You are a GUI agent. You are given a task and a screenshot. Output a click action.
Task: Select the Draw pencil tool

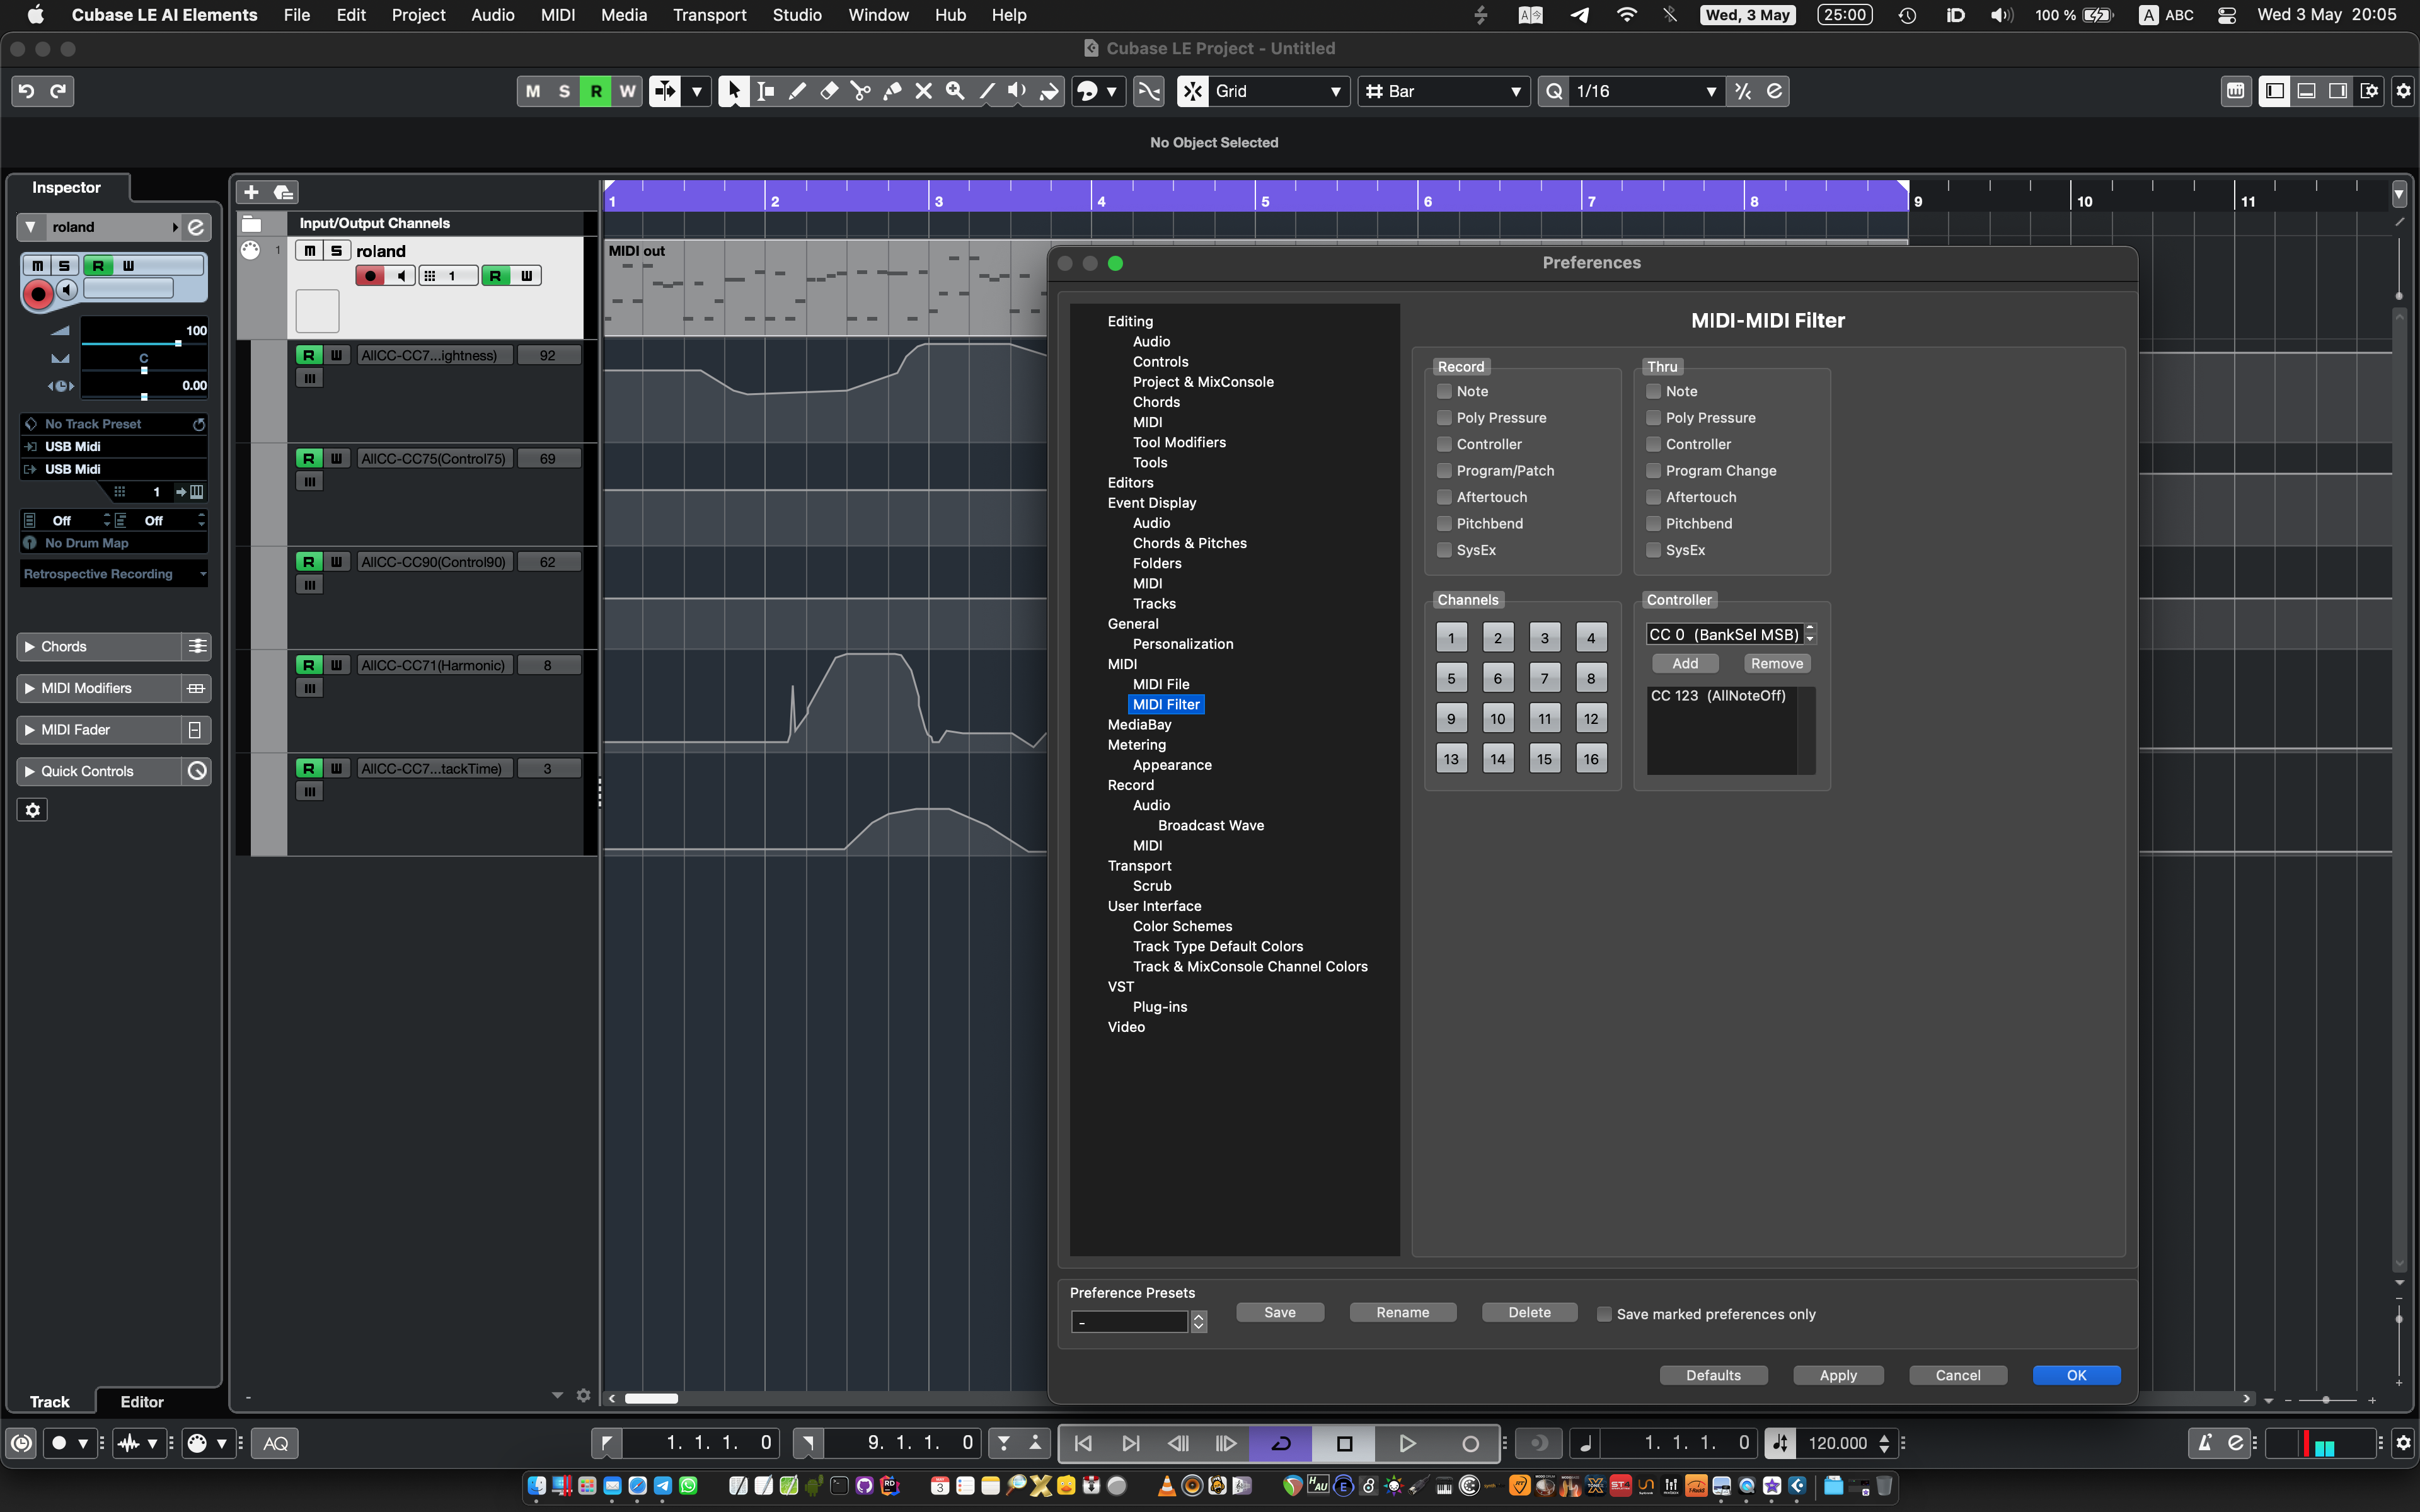point(797,91)
